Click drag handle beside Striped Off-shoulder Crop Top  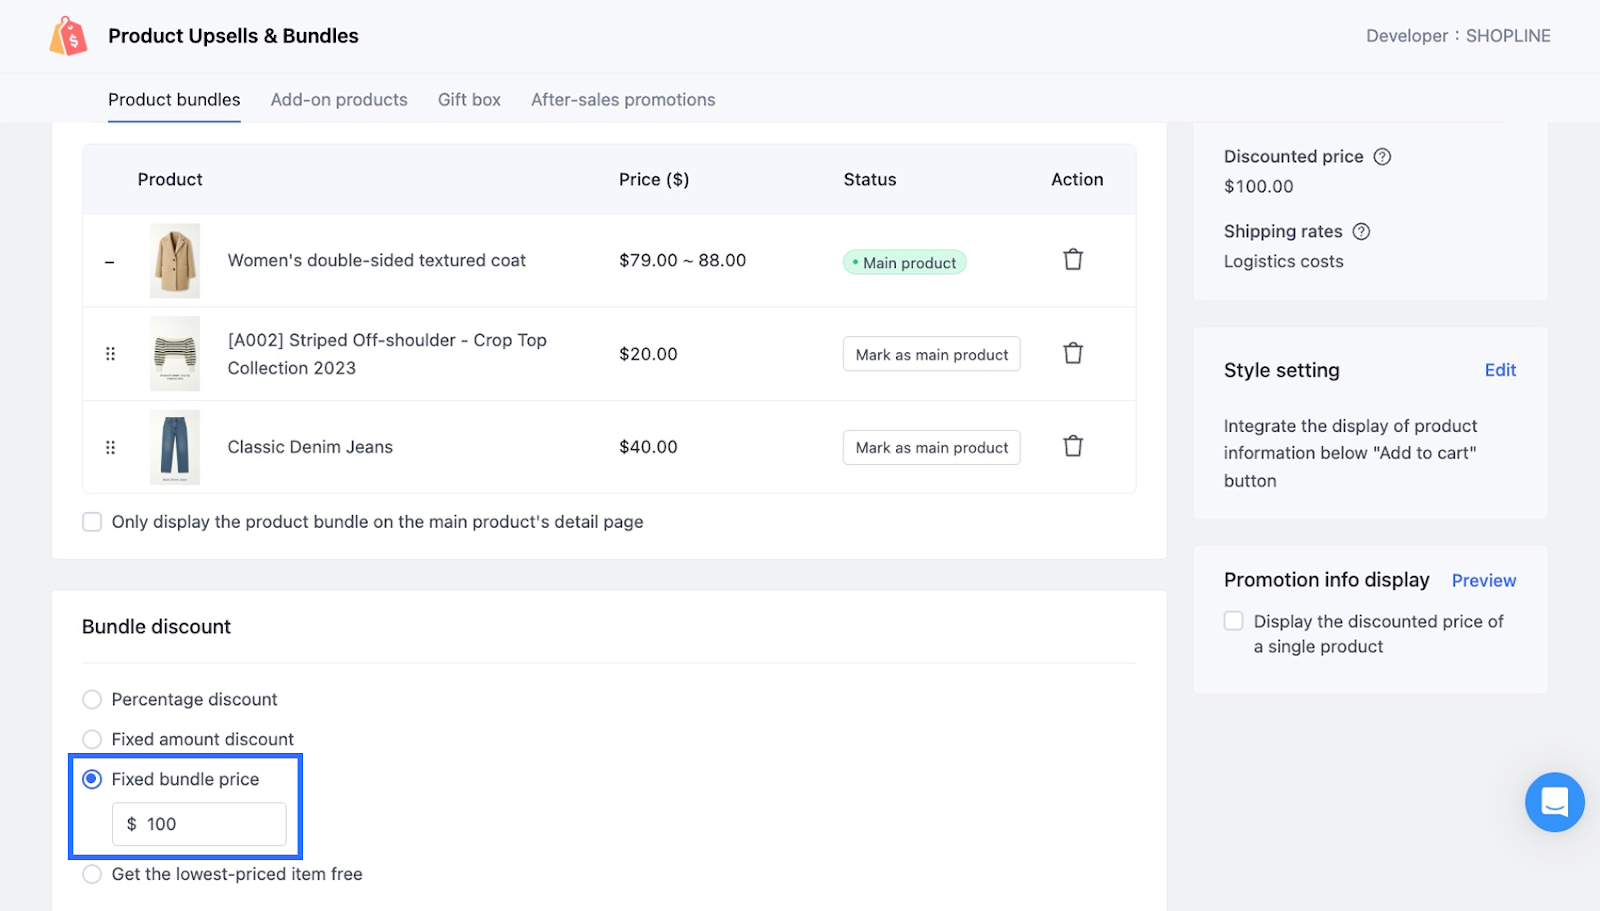pos(110,354)
